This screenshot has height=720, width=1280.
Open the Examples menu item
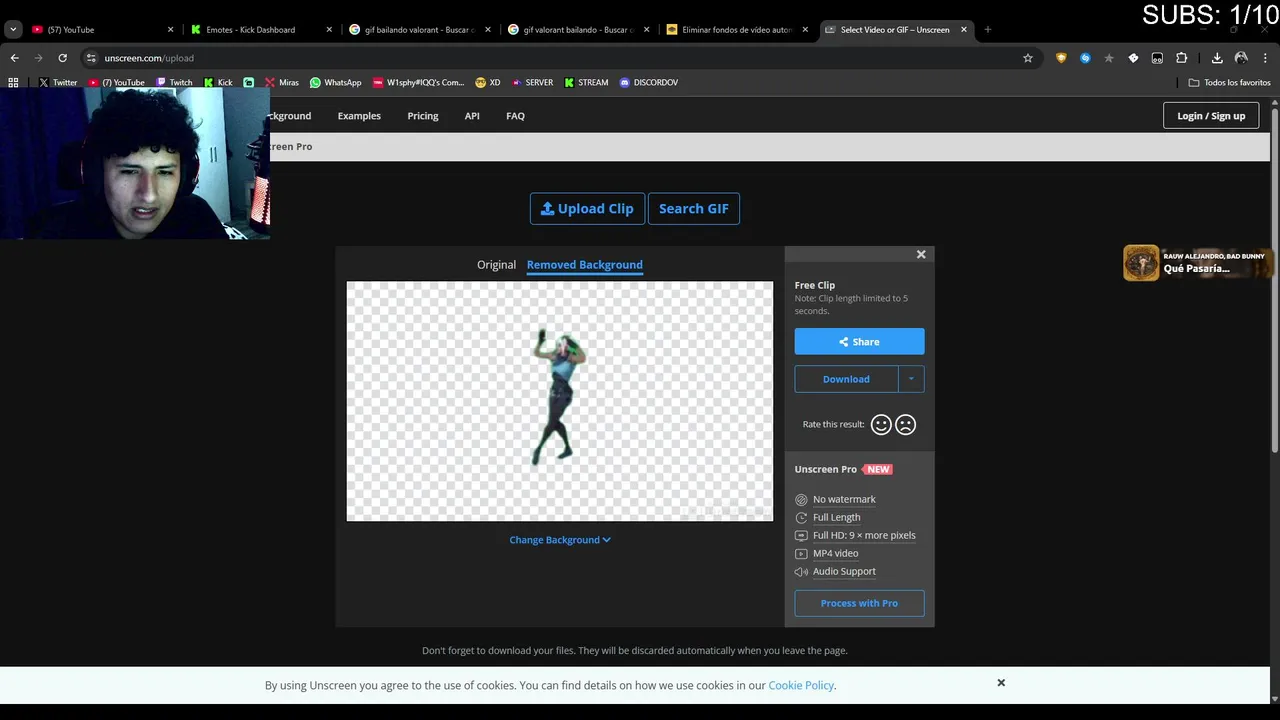pos(359,116)
